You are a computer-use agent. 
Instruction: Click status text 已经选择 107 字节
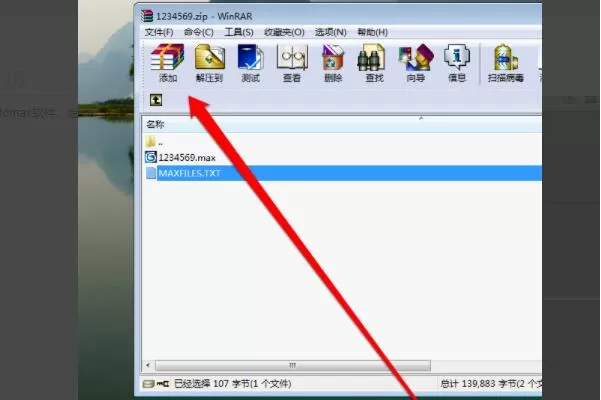(x=233, y=384)
